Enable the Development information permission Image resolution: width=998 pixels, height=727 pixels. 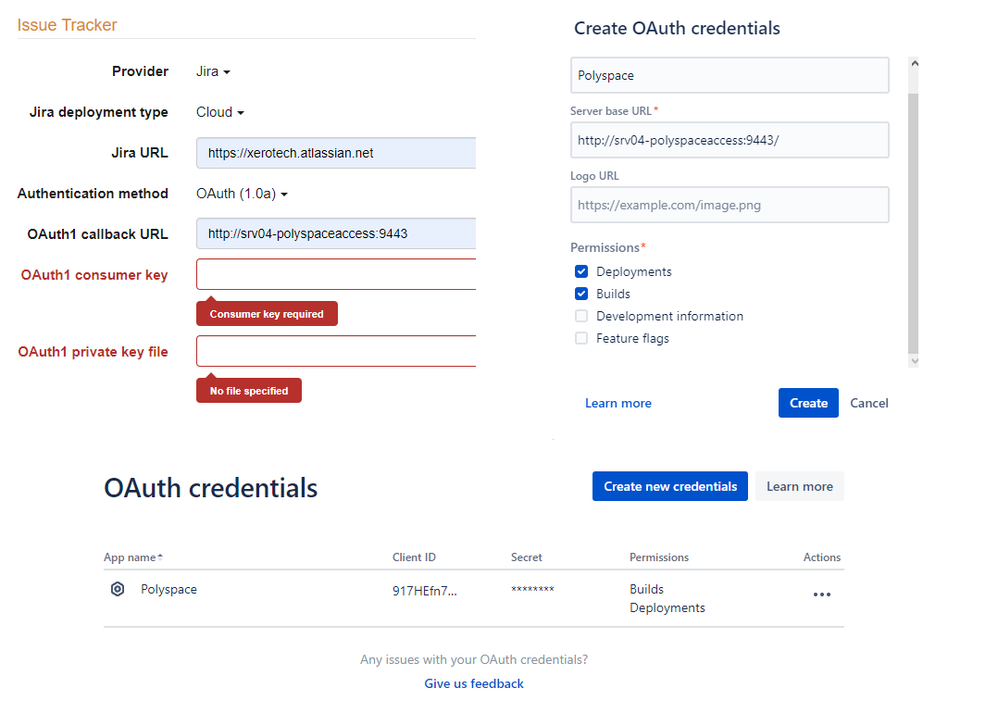[x=581, y=316]
